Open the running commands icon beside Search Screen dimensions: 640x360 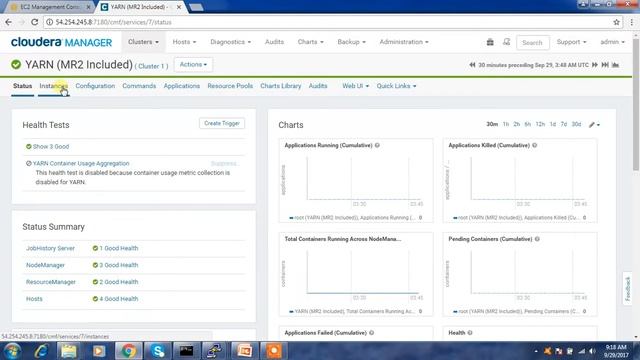(x=506, y=42)
